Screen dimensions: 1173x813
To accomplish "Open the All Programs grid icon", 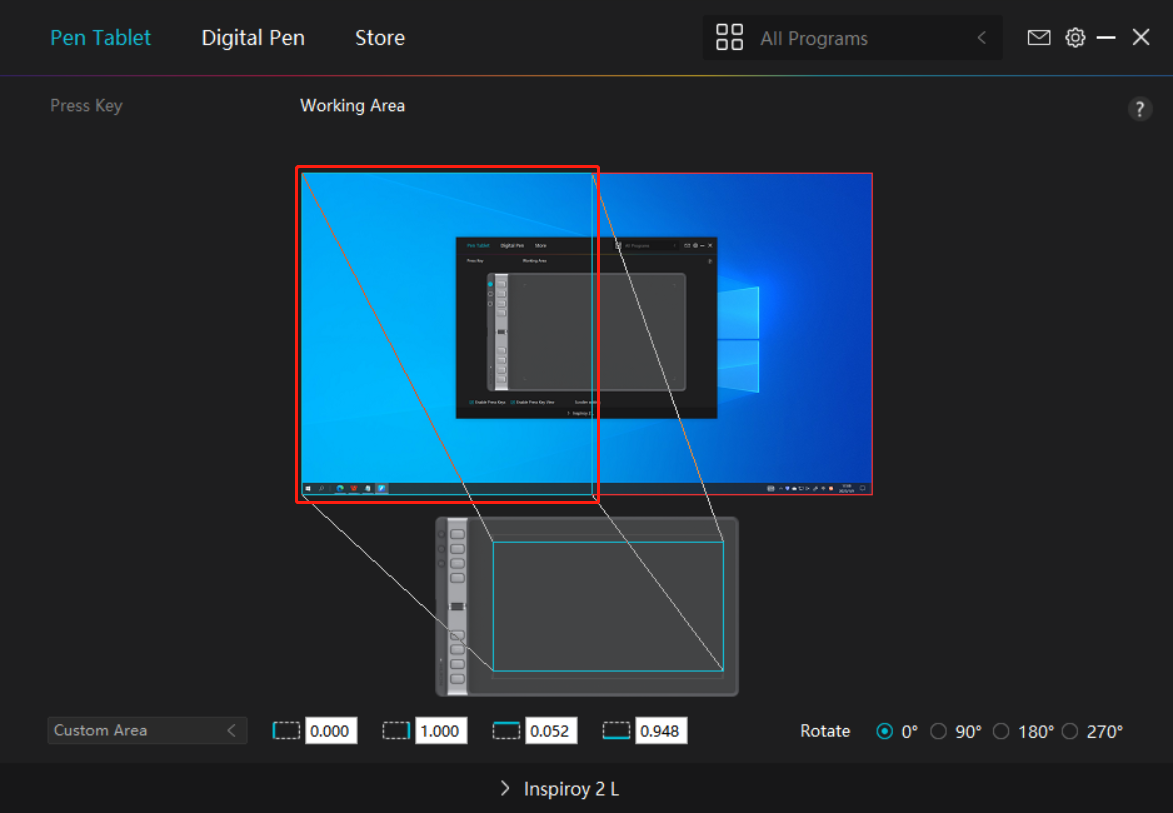I will coord(729,37).
